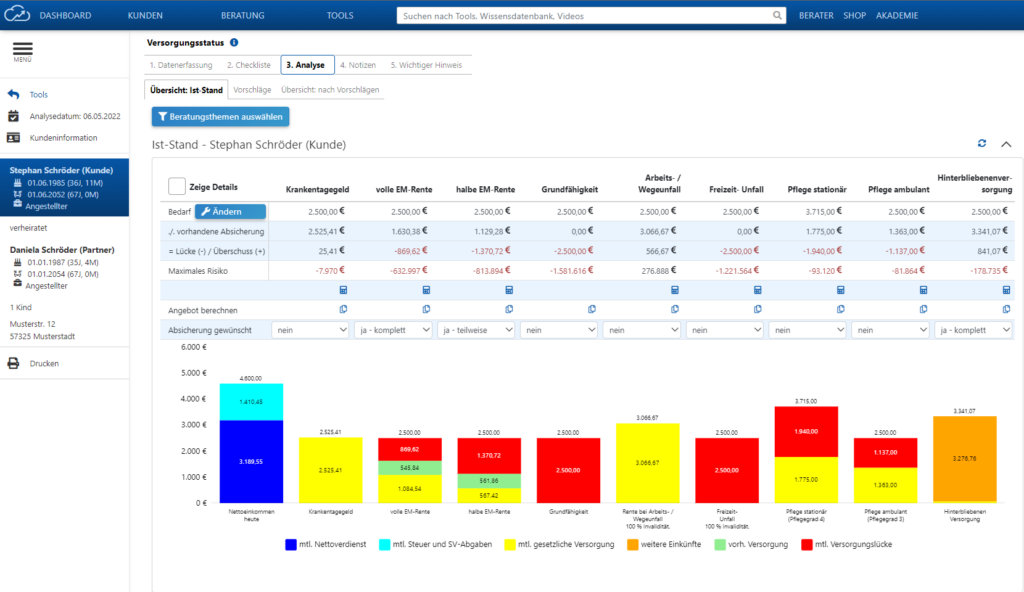
Task: Collapse the Ist-Stand panel with the chevron
Action: tap(1007, 143)
